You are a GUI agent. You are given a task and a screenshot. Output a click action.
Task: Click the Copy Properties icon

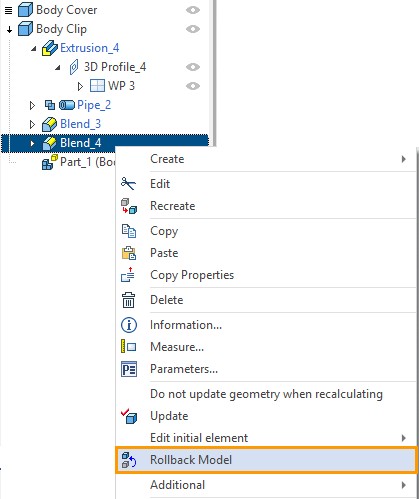128,275
